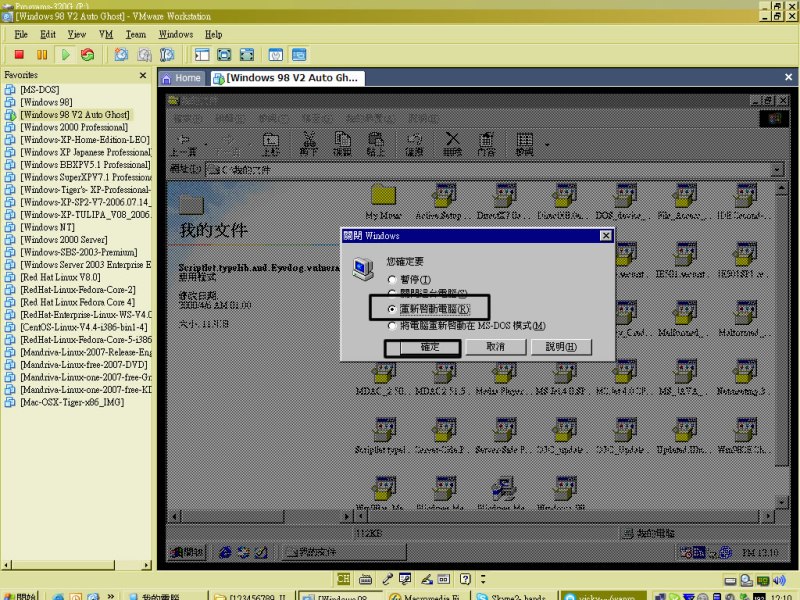Open the VM menu
800x600 pixels.
106,35
